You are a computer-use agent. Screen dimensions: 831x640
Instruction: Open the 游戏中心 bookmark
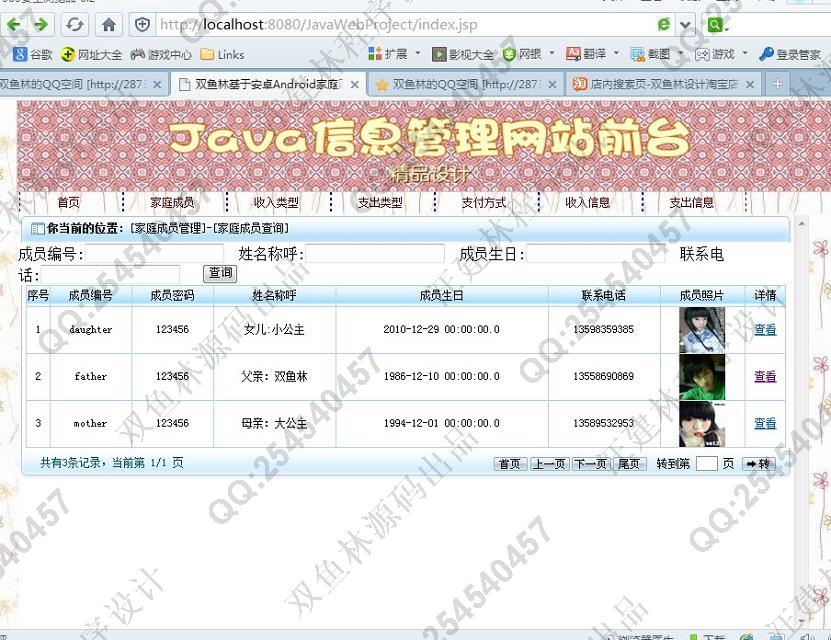click(x=161, y=54)
